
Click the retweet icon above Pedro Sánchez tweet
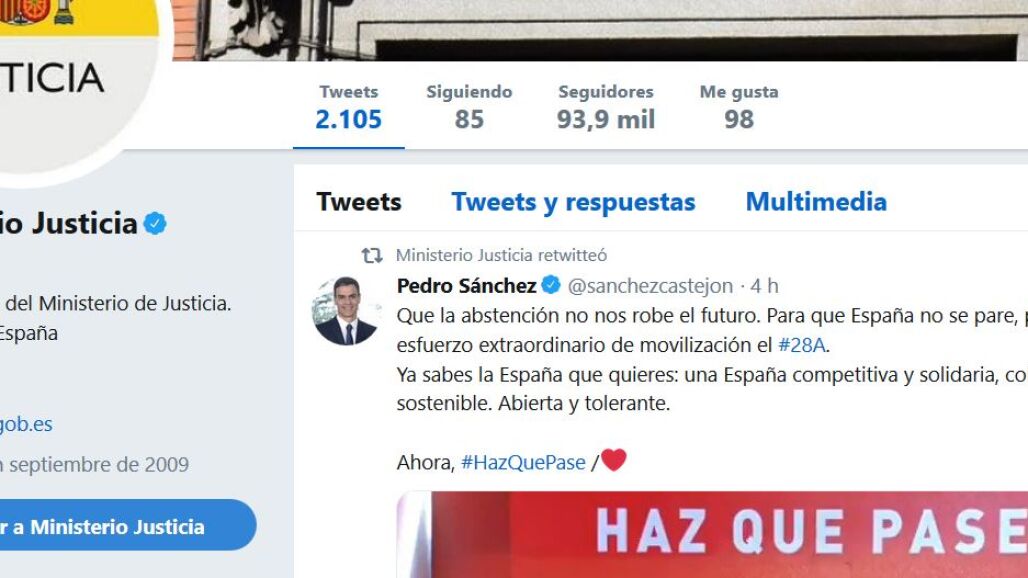(x=372, y=255)
